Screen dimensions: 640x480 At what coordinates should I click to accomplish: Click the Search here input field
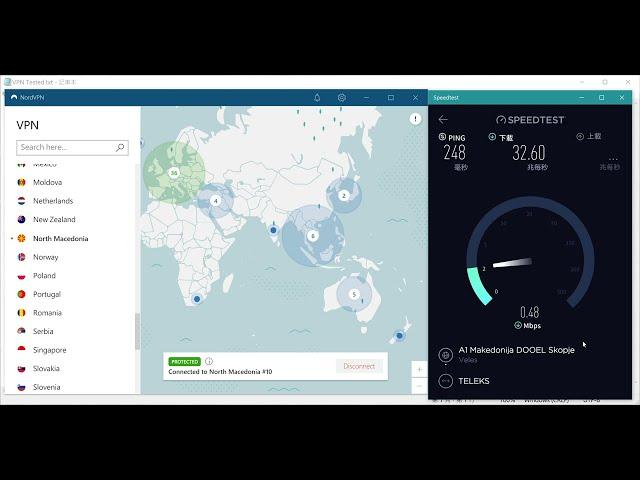(x=66, y=147)
